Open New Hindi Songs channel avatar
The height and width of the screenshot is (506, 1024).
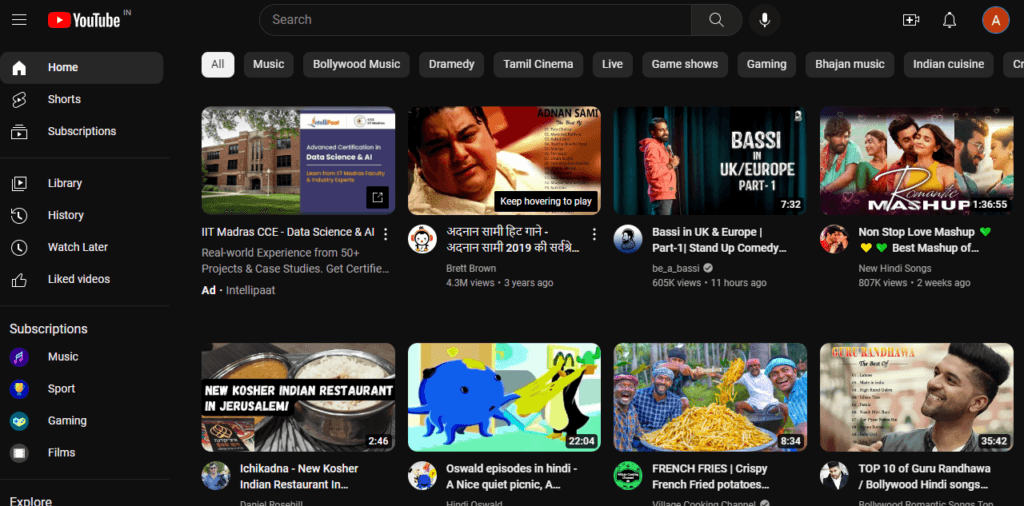834,239
